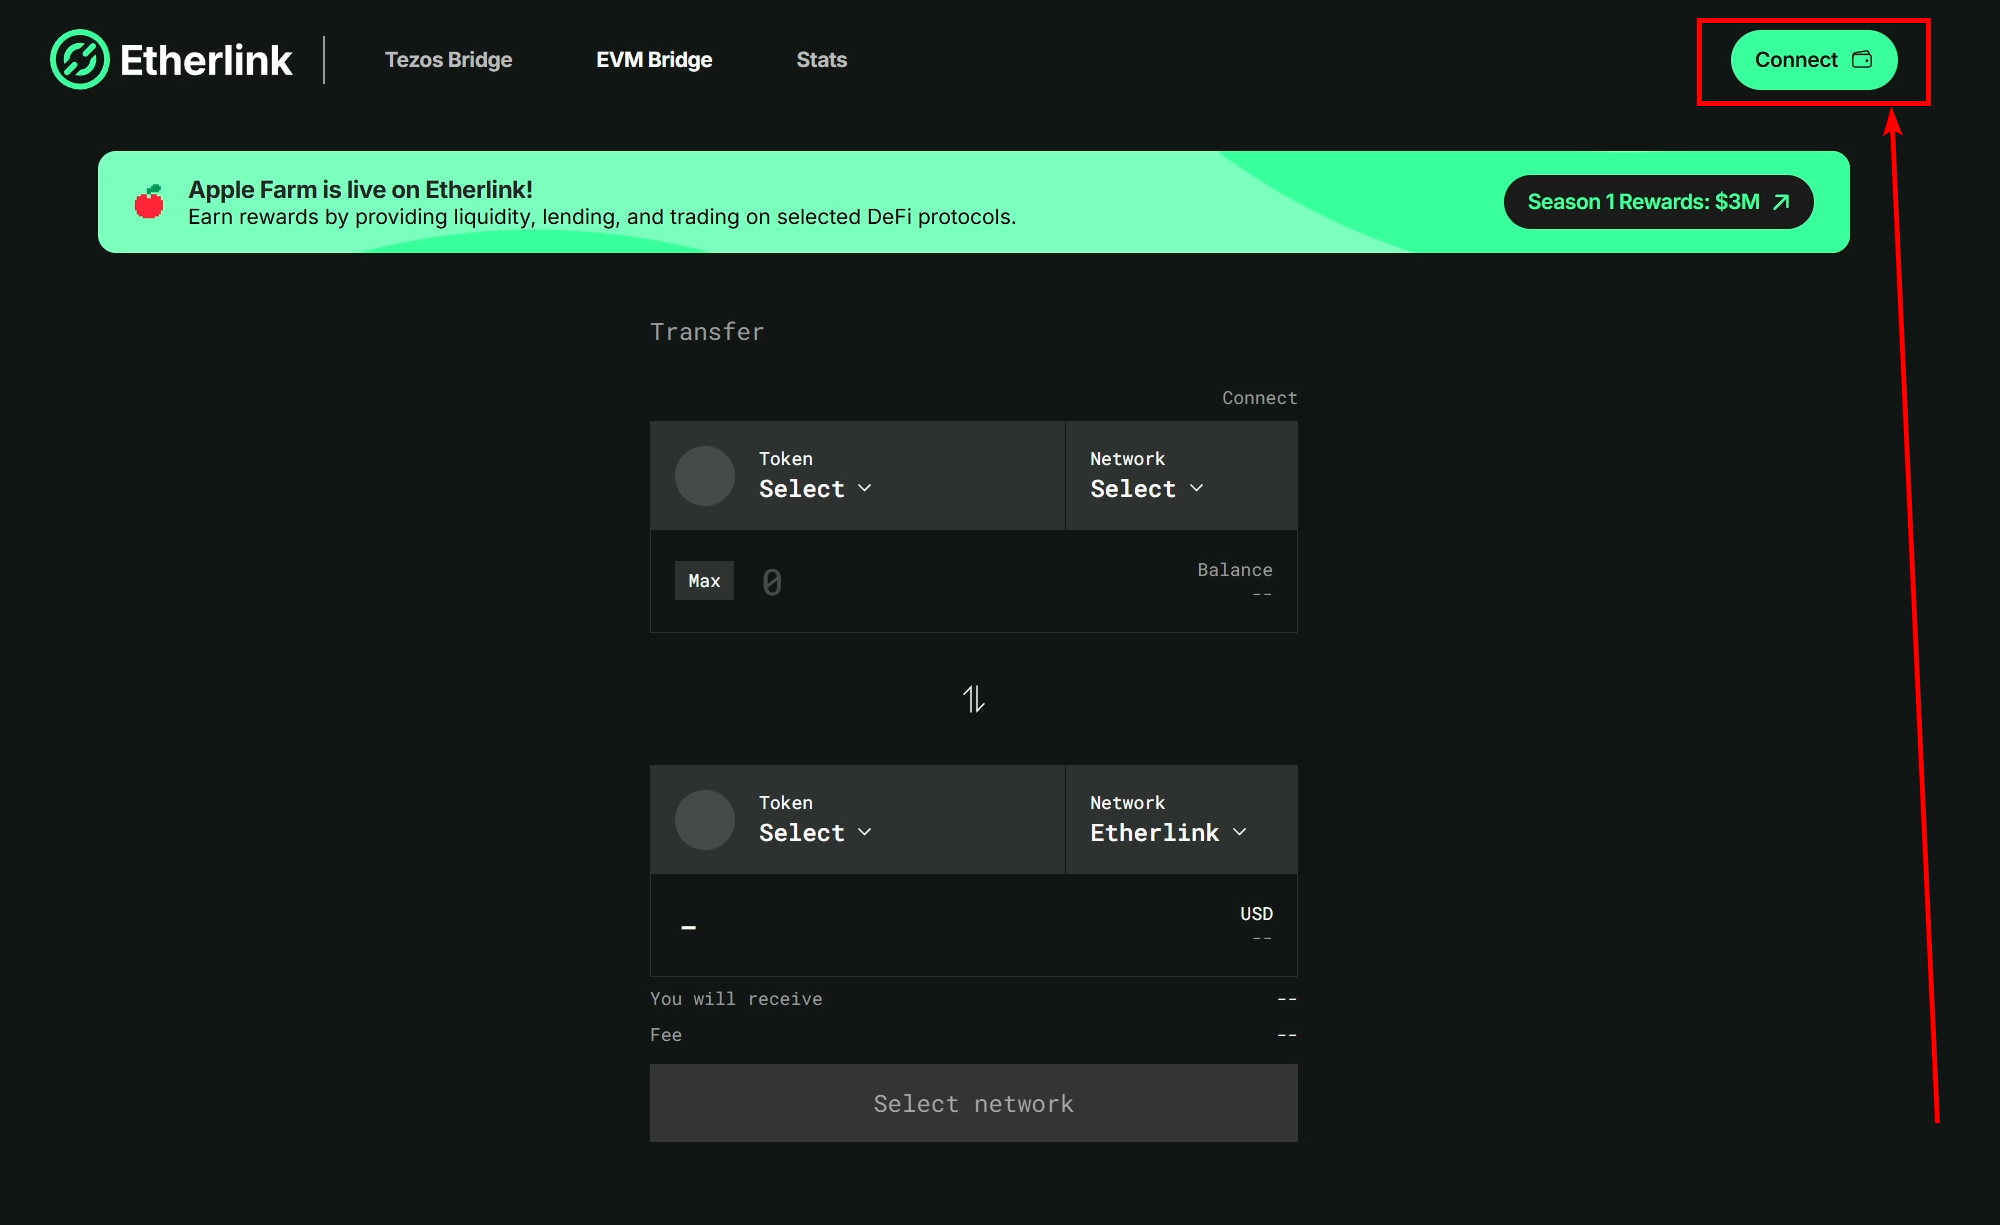Expand the source Network Select dropdown
2000x1225 pixels.
(1146, 489)
